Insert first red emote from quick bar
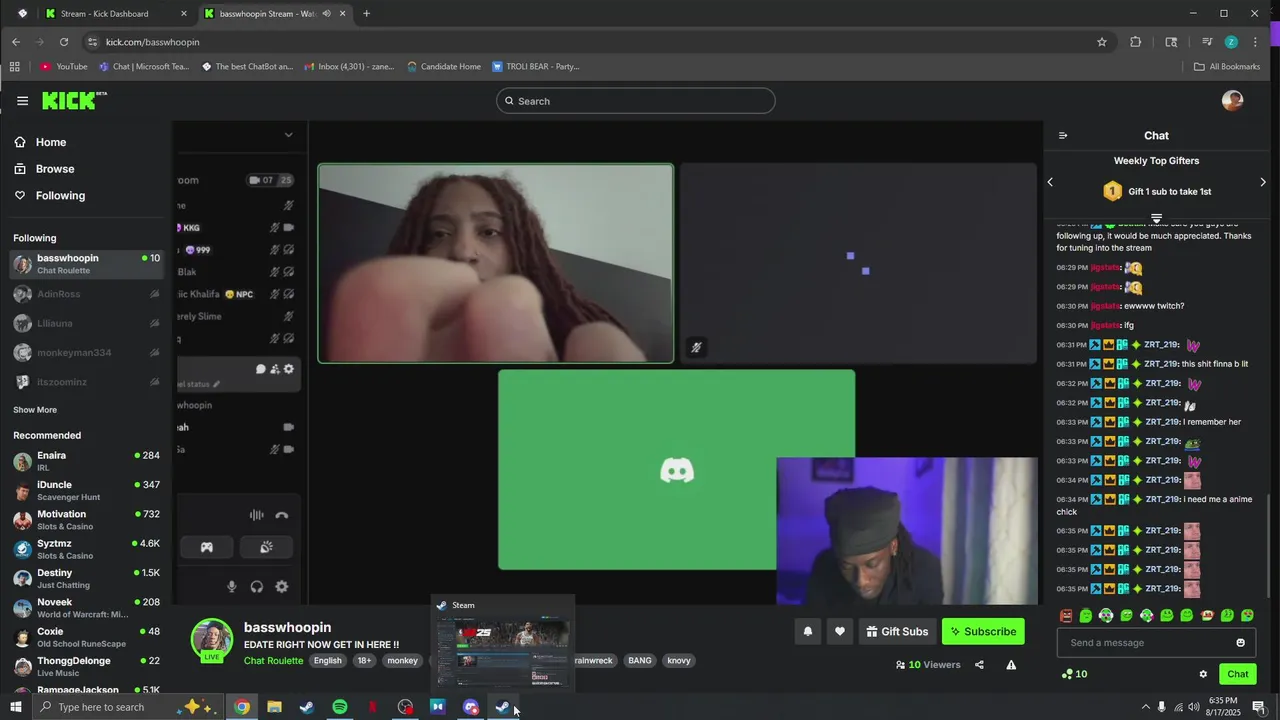The image size is (1280, 720). (x=1066, y=616)
